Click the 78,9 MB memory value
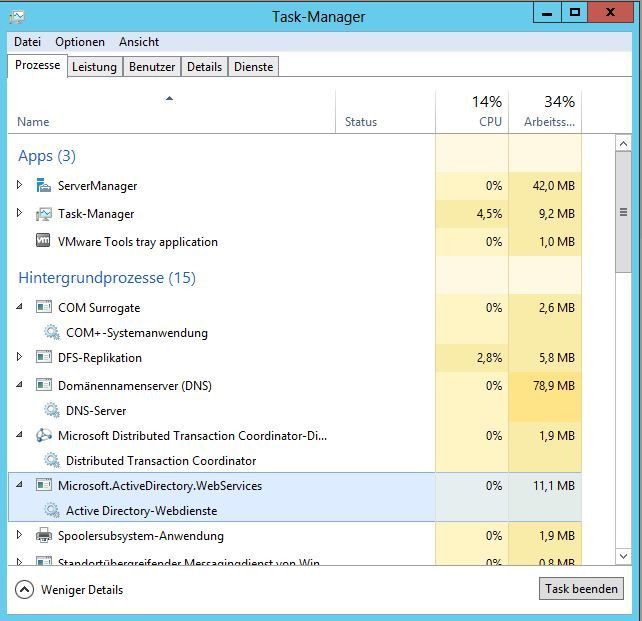Viewport: 642px width, 621px height. click(554, 386)
